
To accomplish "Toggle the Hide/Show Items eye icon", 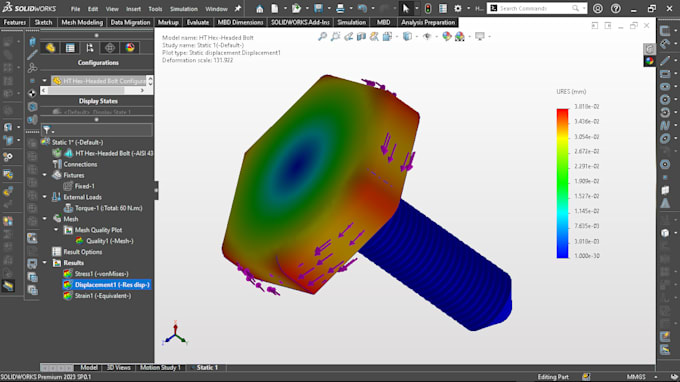I will pos(427,37).
